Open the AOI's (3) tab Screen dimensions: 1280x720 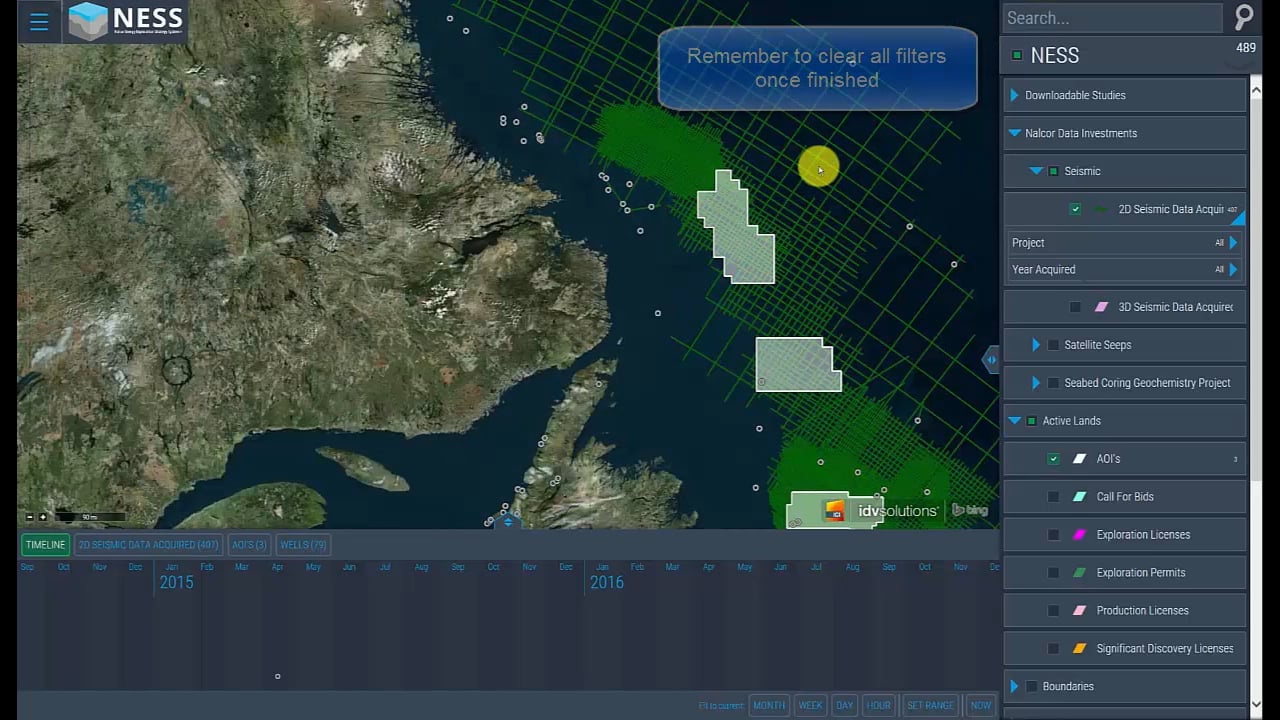tap(249, 545)
